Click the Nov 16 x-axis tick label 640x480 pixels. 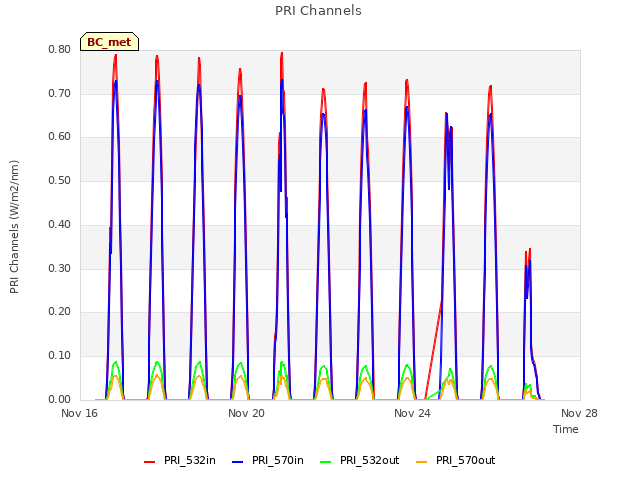point(80,413)
